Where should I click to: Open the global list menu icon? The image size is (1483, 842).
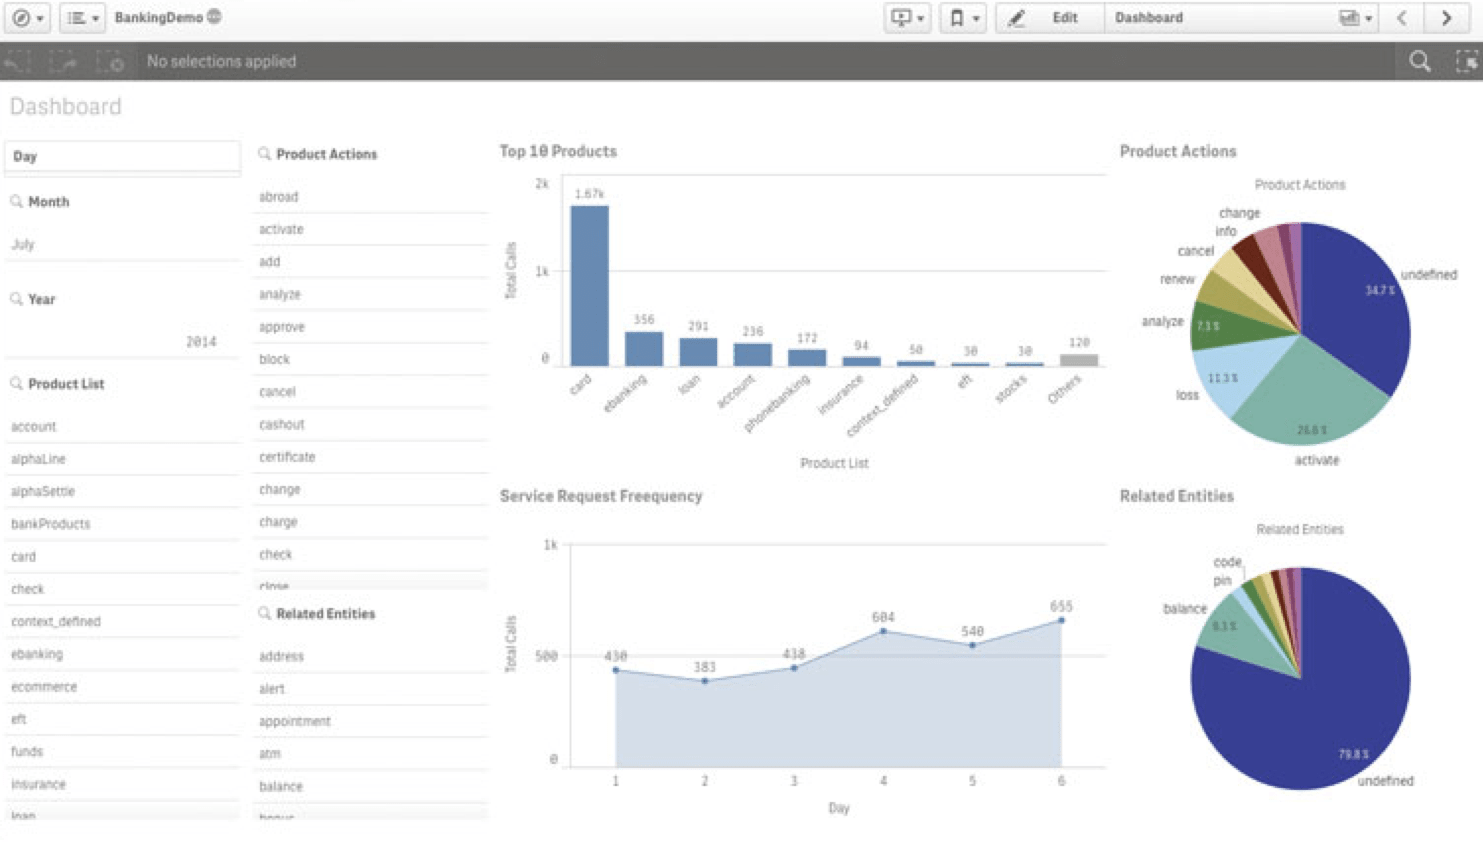pos(77,18)
